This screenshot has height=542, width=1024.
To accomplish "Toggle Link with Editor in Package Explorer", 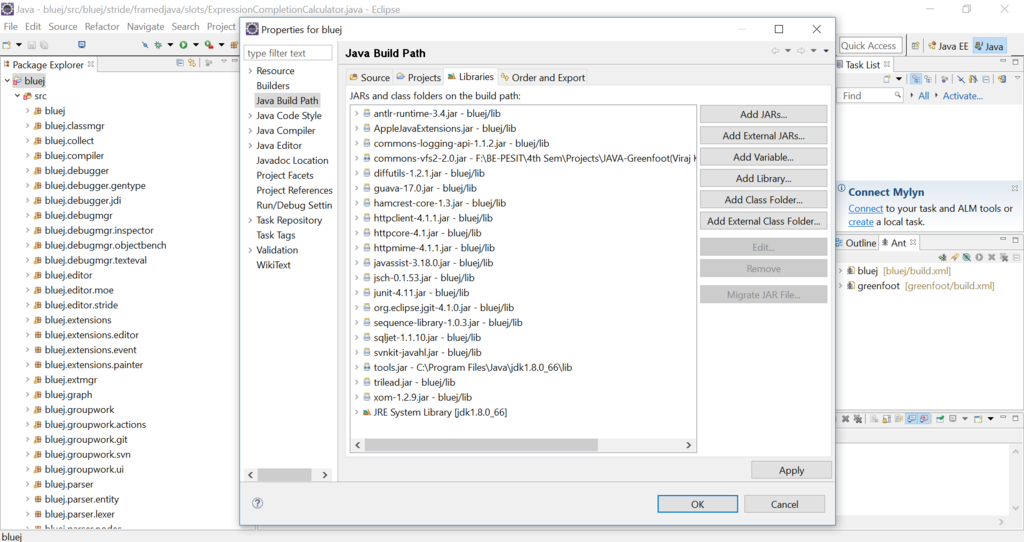I will coord(192,63).
